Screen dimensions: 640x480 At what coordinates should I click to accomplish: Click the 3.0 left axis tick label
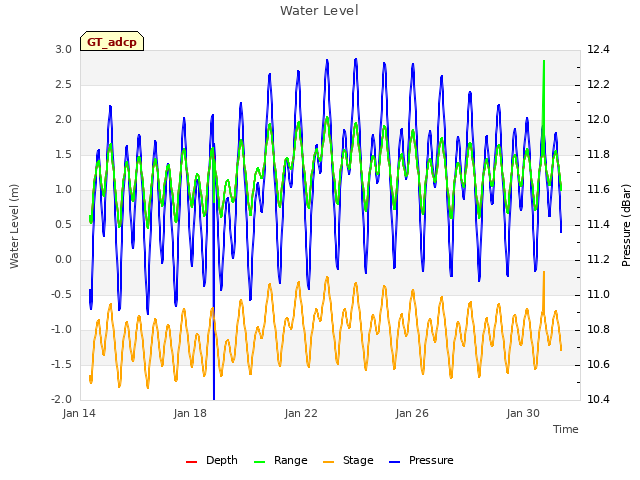coord(64,49)
